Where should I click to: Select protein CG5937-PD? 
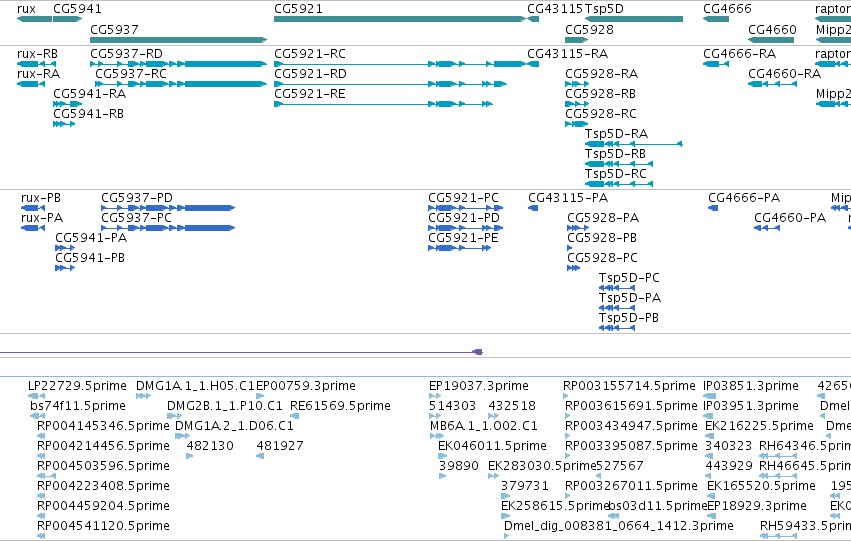(168, 208)
